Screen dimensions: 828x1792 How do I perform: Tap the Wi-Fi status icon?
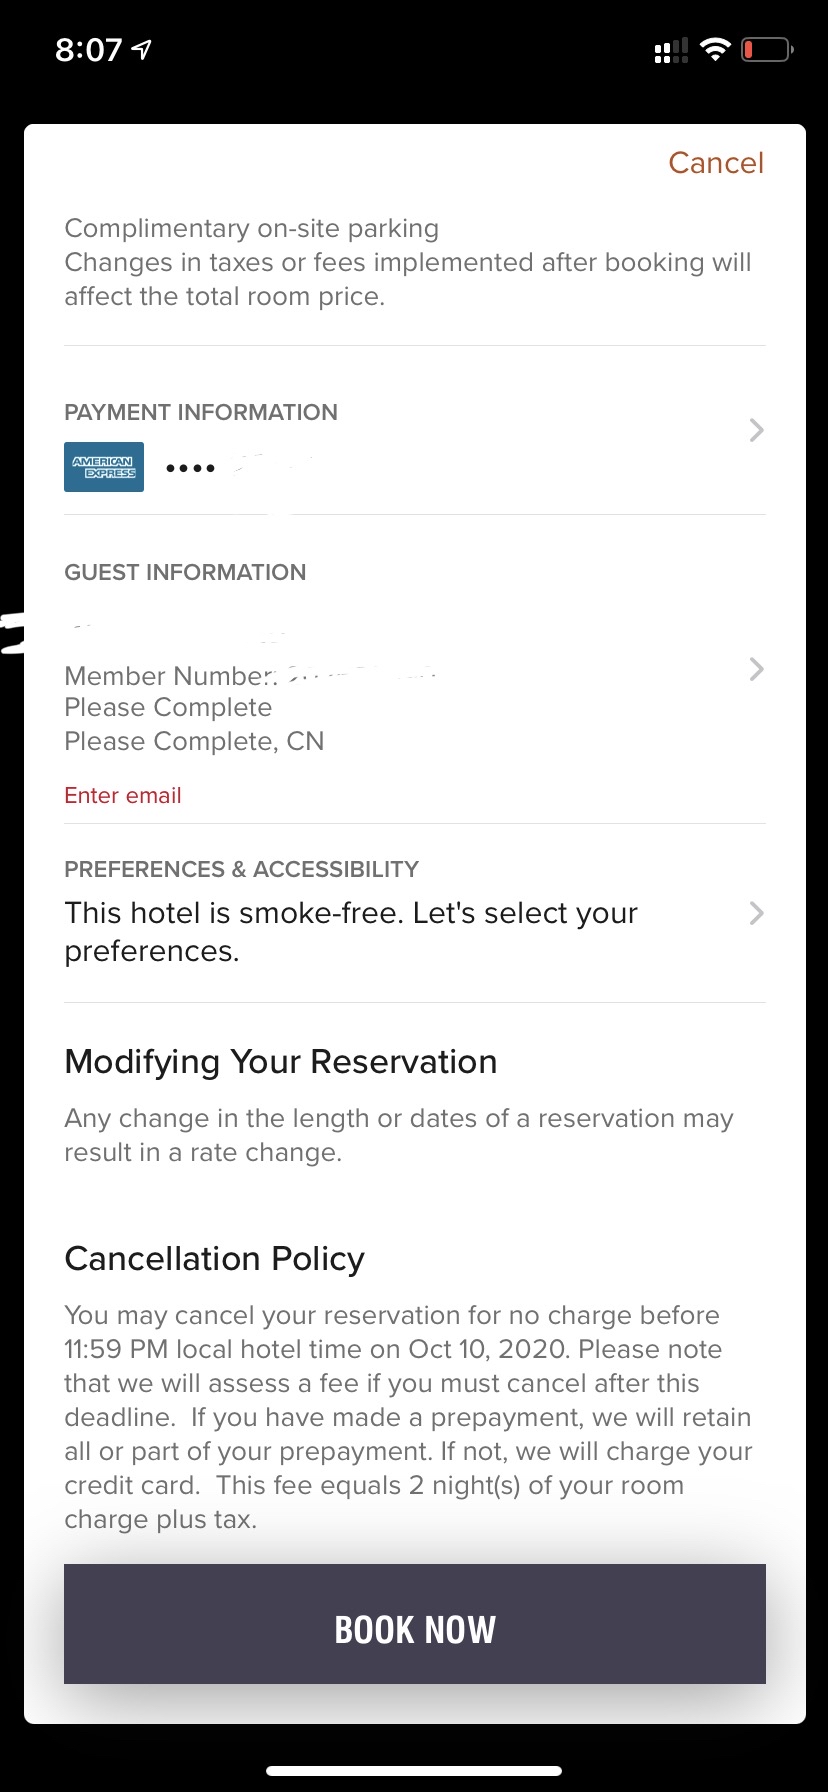pos(715,49)
